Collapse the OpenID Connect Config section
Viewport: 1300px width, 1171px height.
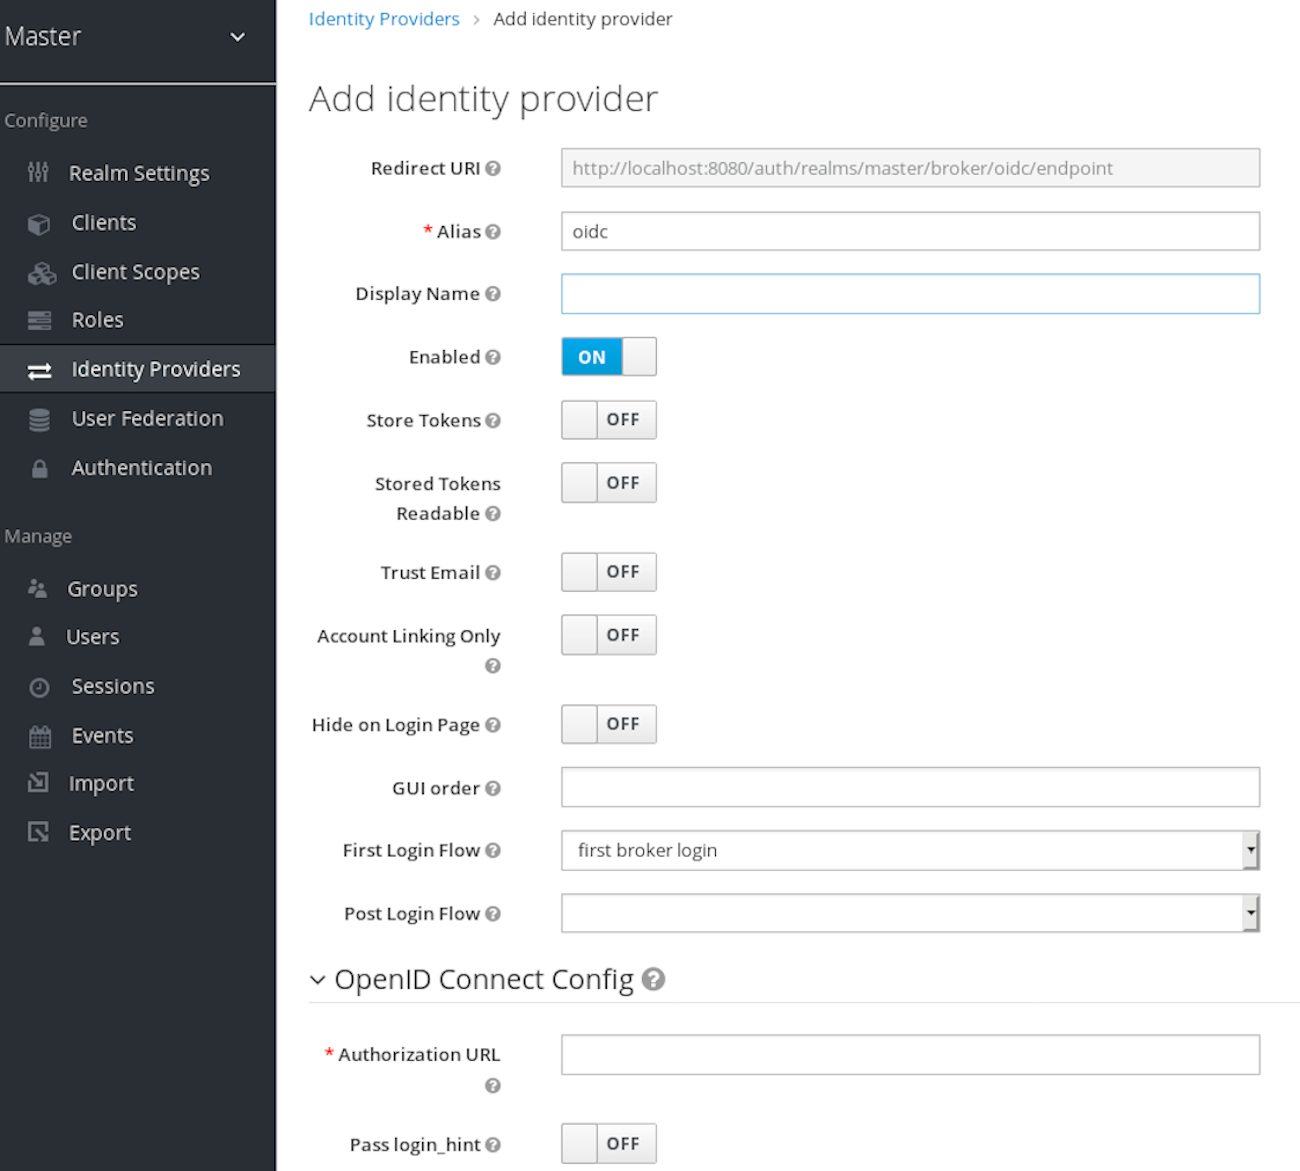[x=318, y=980]
